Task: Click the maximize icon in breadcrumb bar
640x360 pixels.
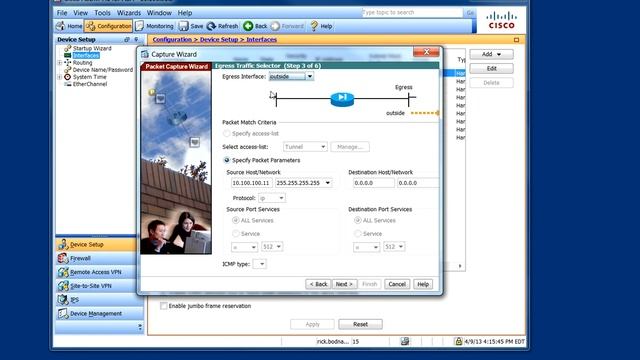Action: pyautogui.click(x=516, y=40)
